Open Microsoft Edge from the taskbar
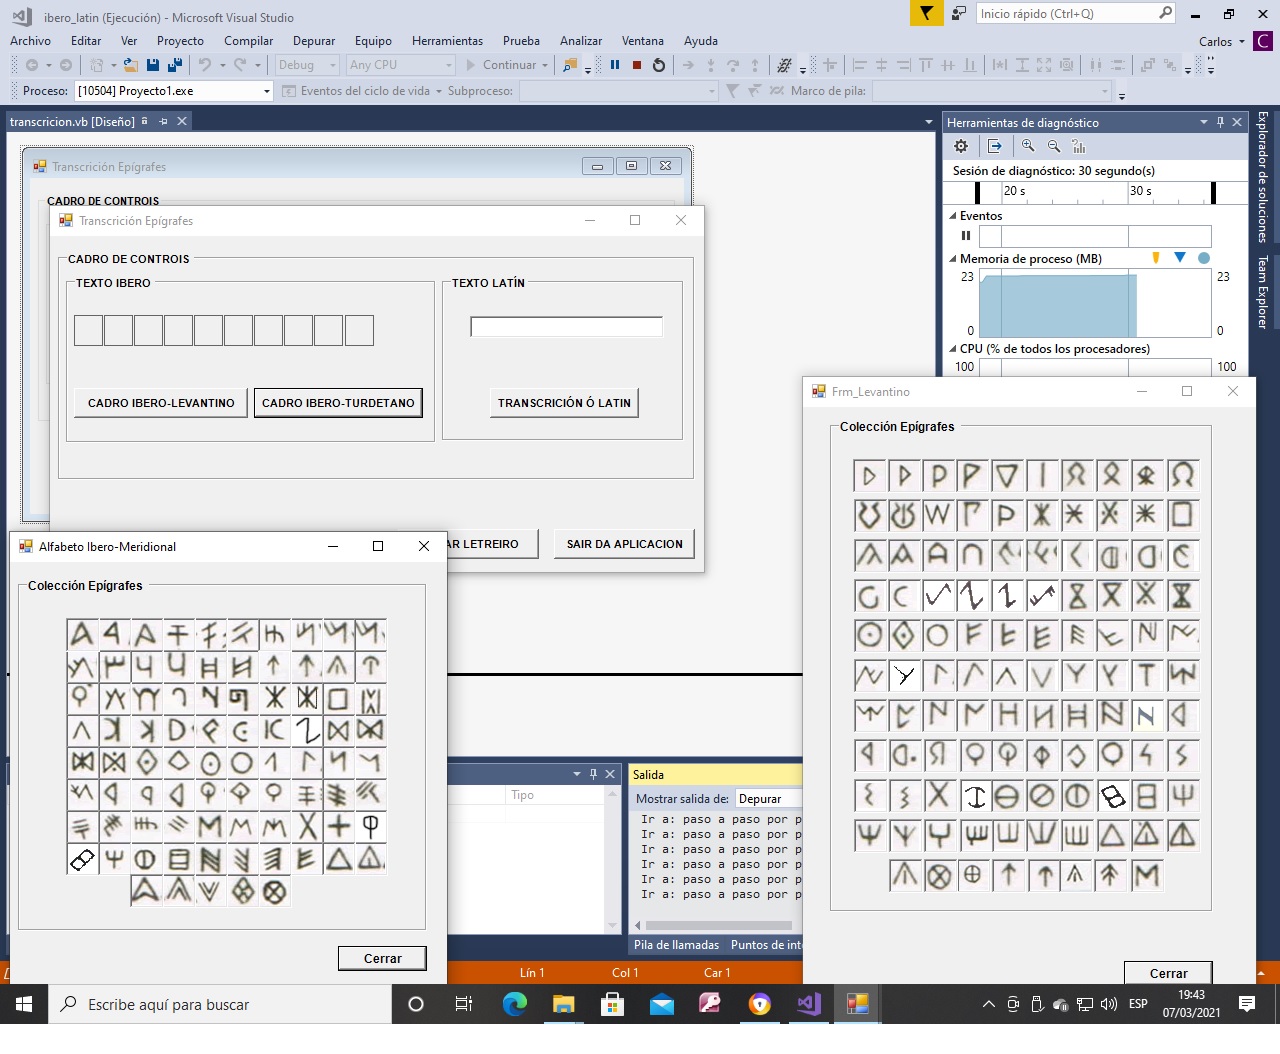 coord(515,1004)
